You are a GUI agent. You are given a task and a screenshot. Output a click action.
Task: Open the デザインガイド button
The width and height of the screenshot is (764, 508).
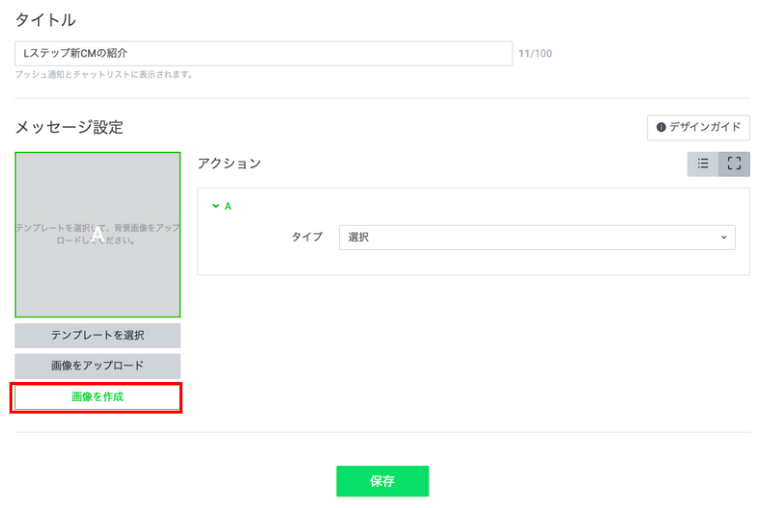point(698,128)
